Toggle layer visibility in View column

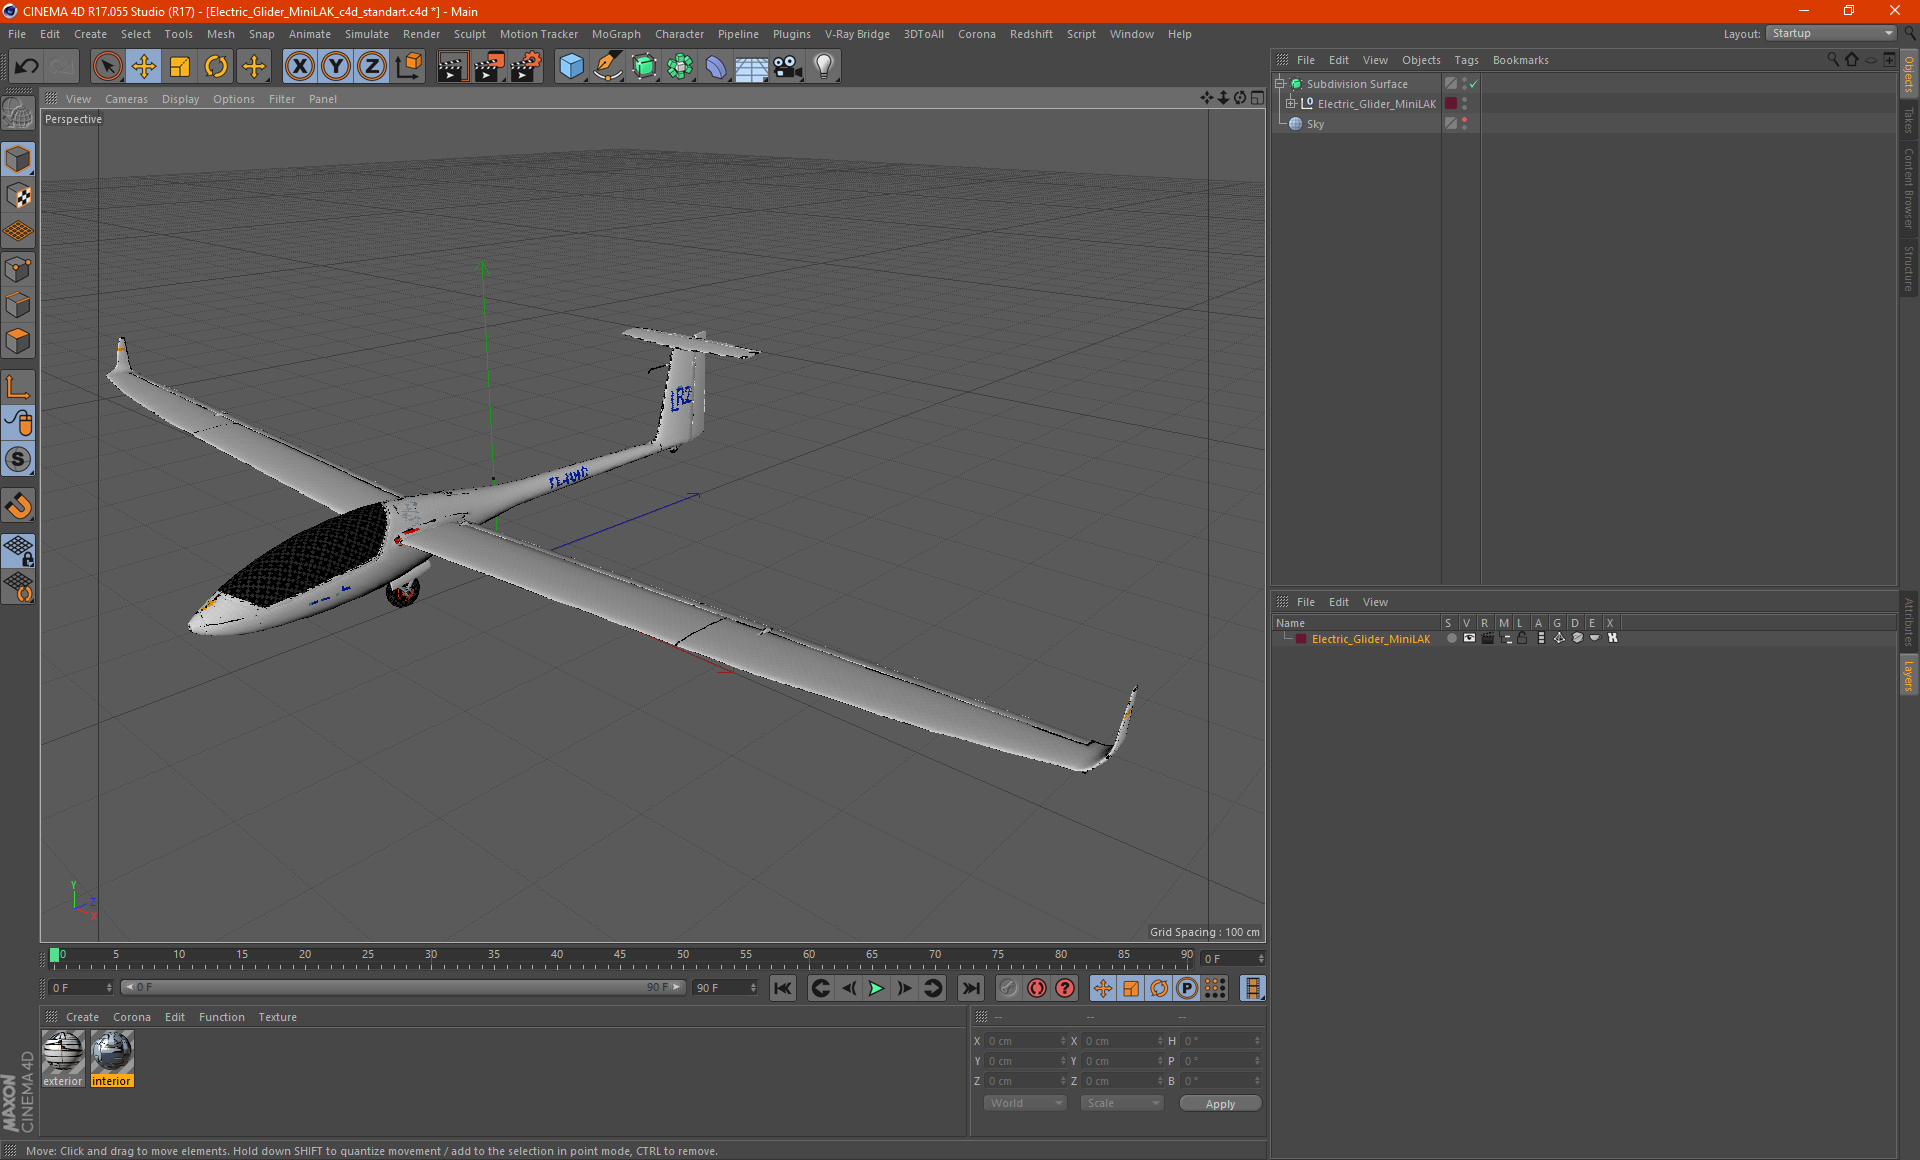[x=1469, y=638]
